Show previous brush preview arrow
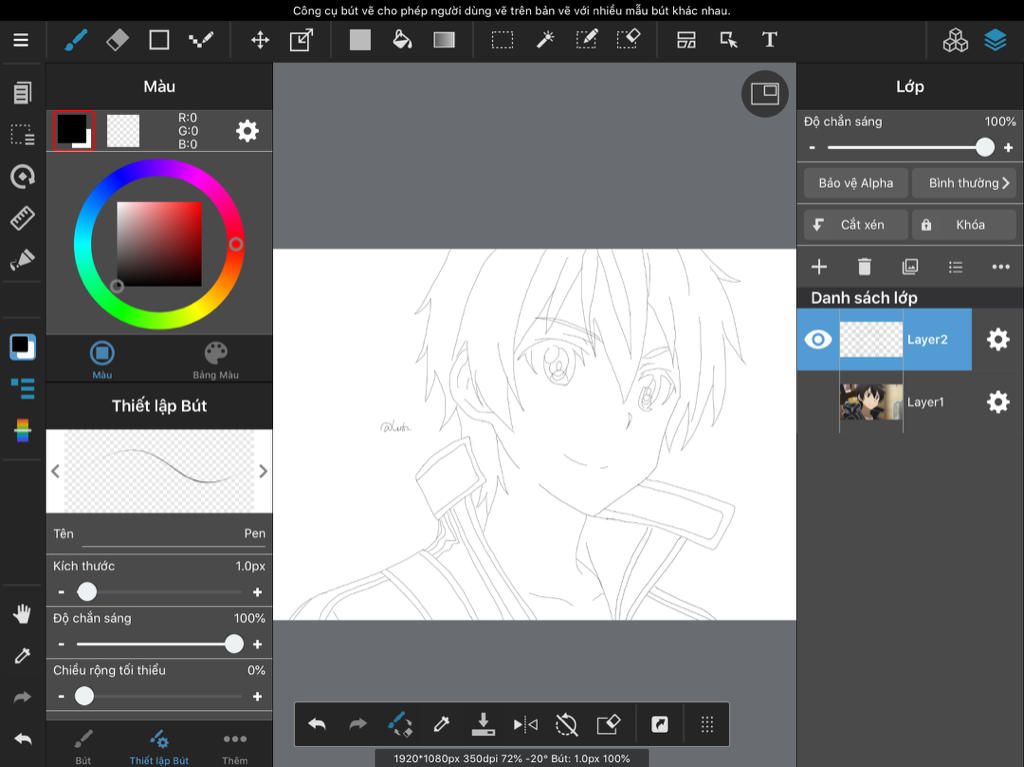 (56, 471)
